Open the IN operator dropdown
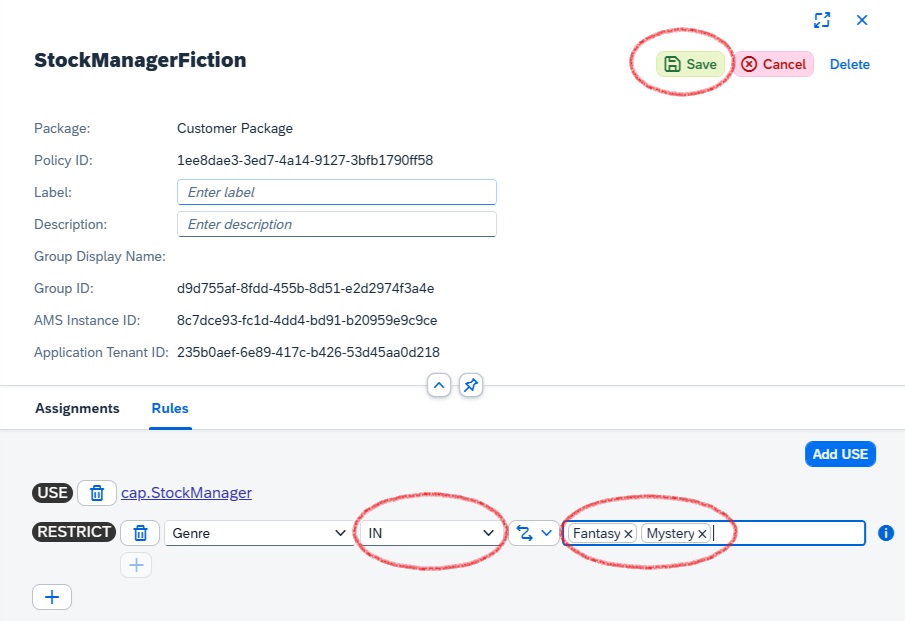The height and width of the screenshot is (621, 905). [430, 532]
